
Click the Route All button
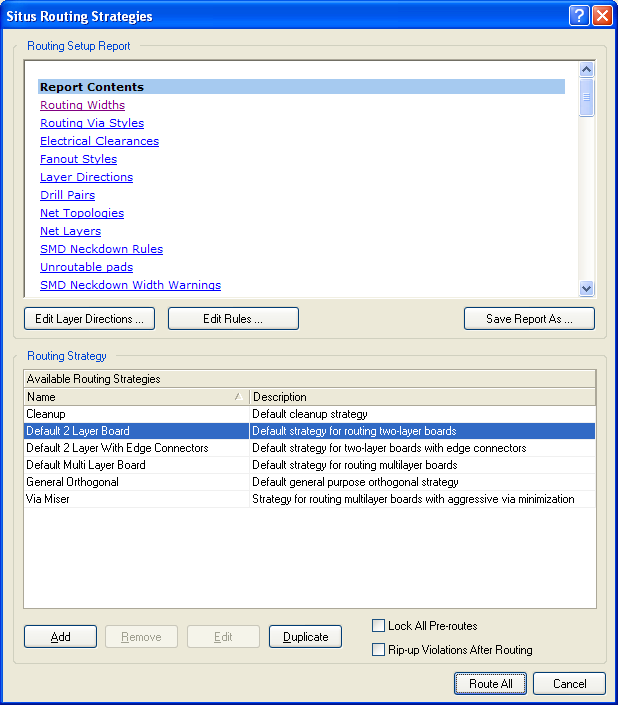[x=490, y=684]
